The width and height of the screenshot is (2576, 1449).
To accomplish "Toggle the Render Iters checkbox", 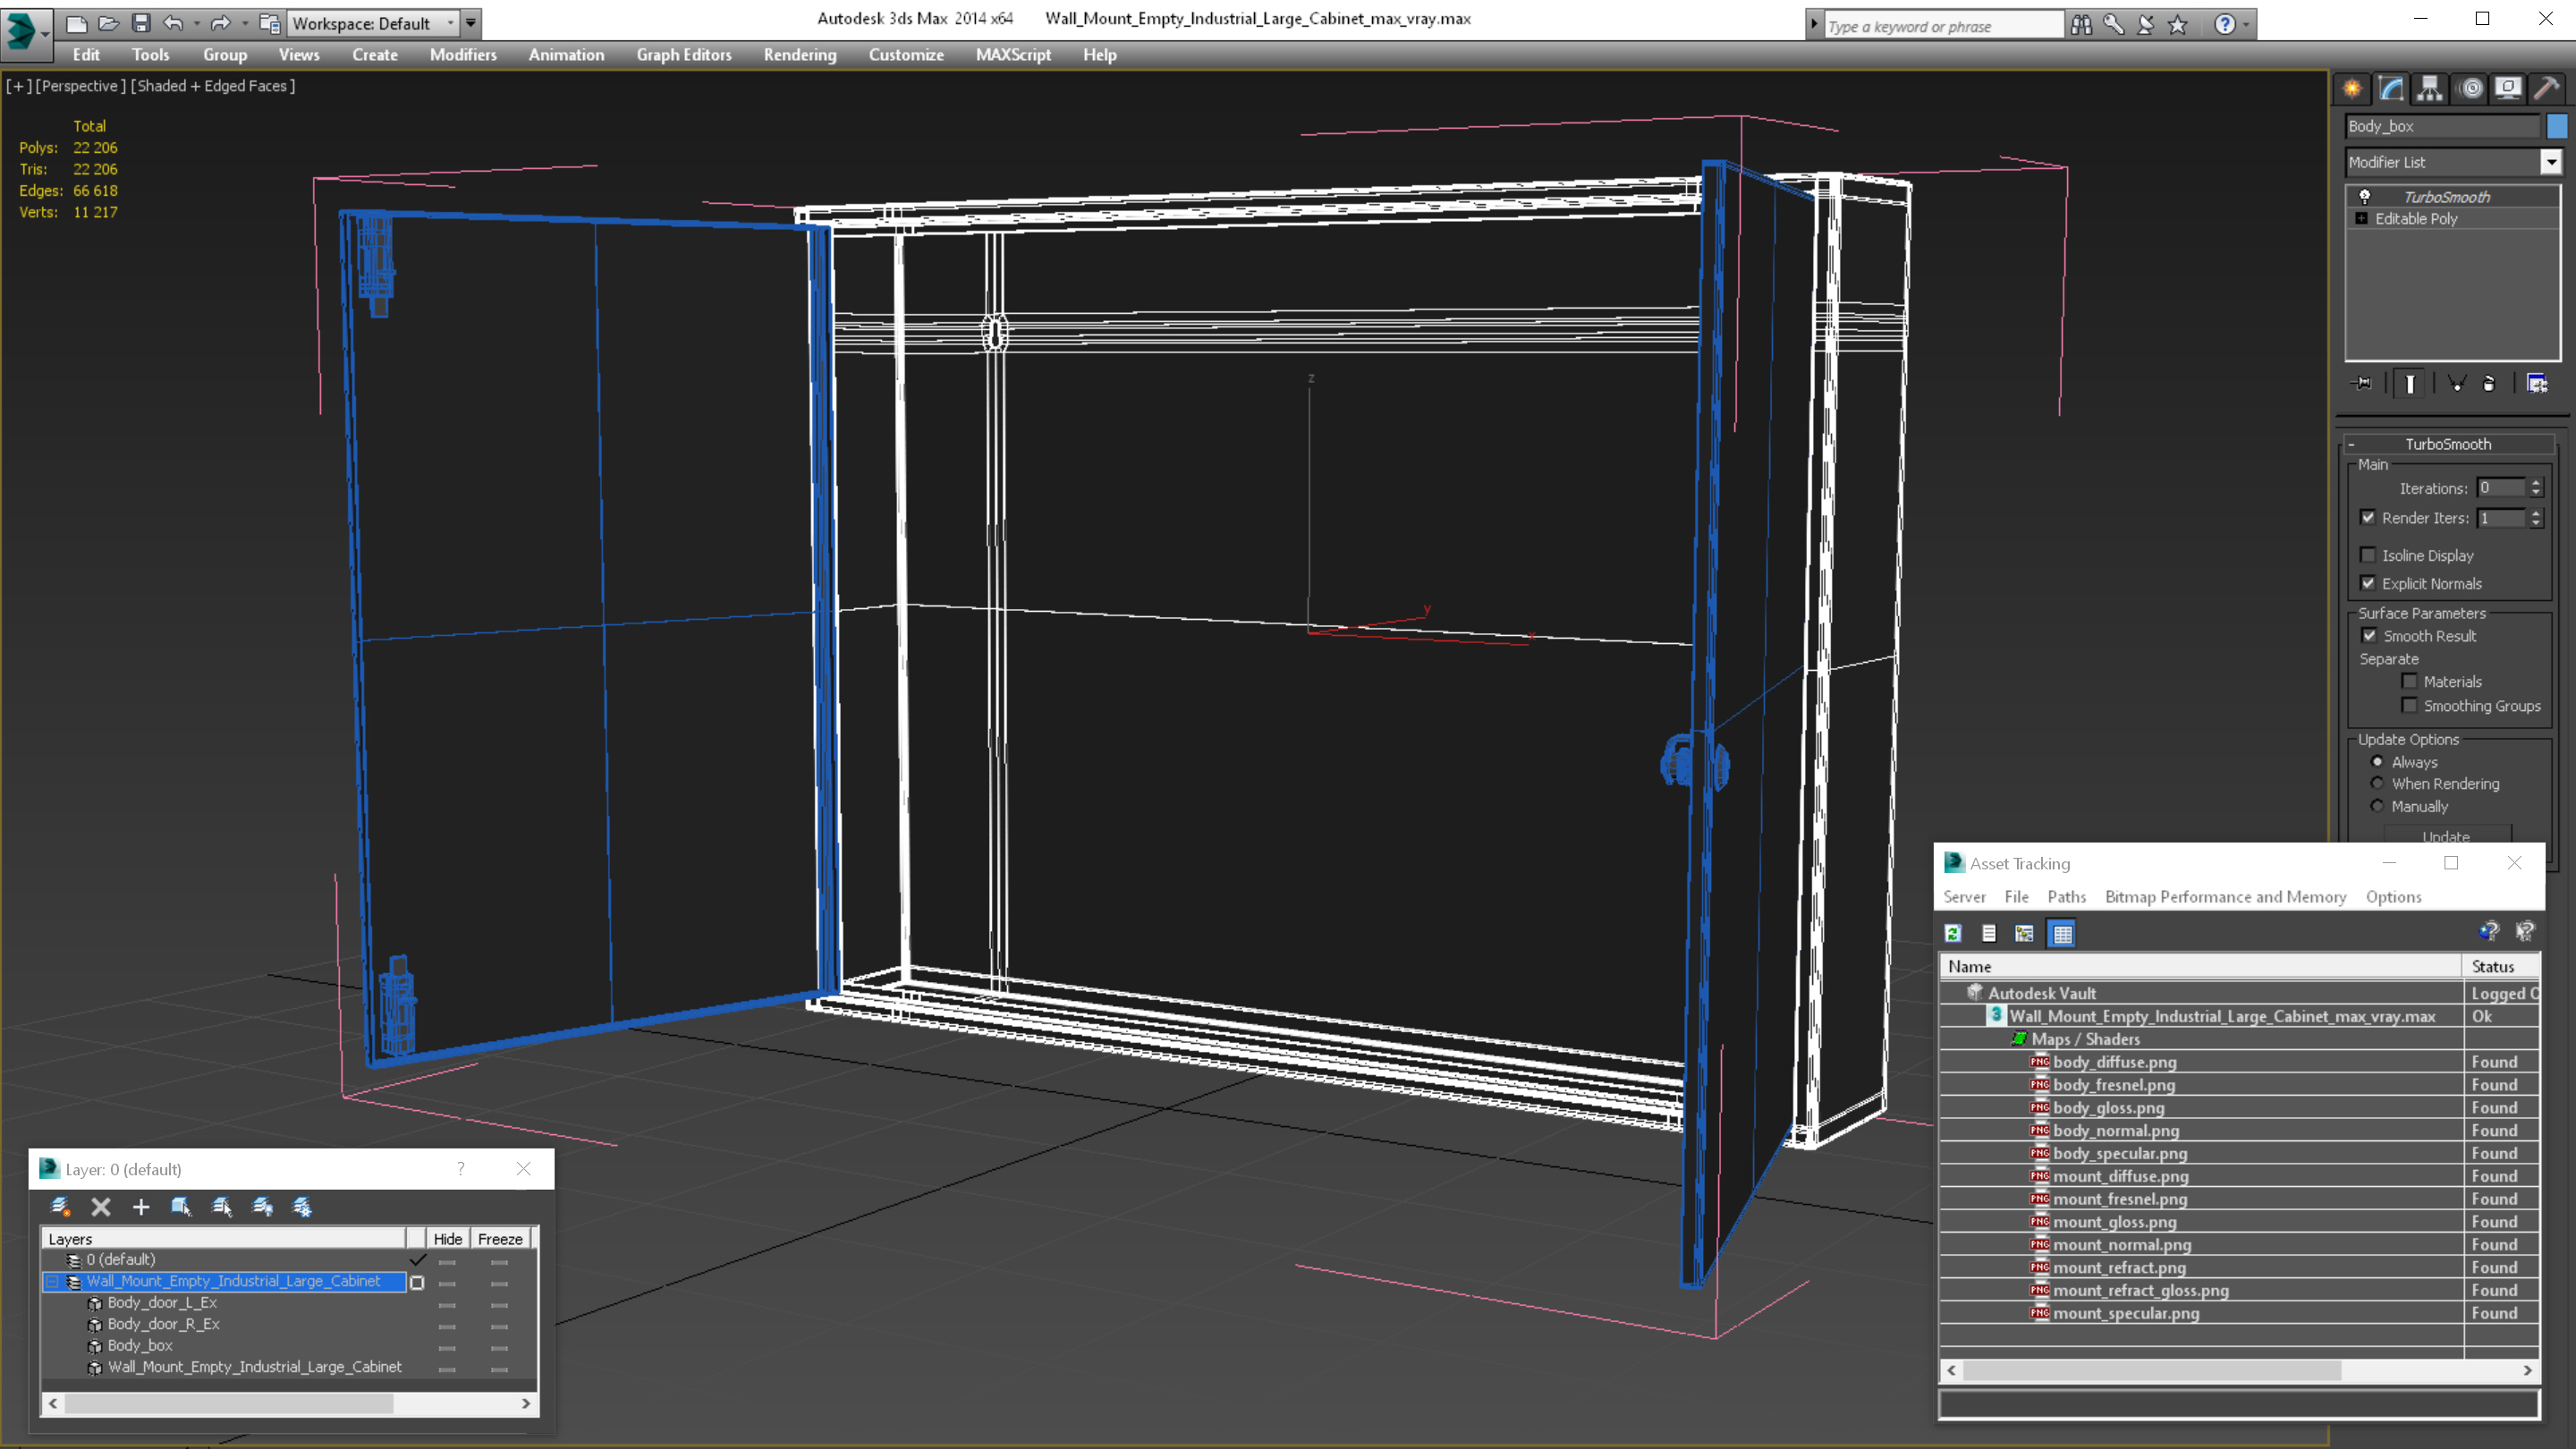I will click(2368, 518).
